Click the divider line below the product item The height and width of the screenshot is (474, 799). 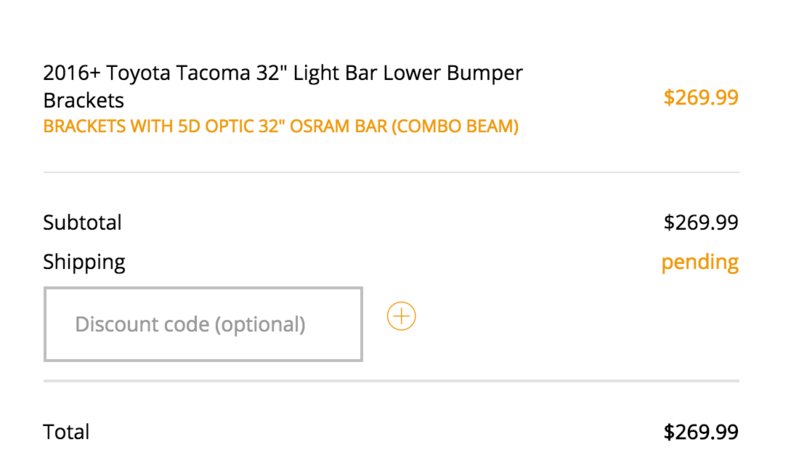tap(391, 172)
